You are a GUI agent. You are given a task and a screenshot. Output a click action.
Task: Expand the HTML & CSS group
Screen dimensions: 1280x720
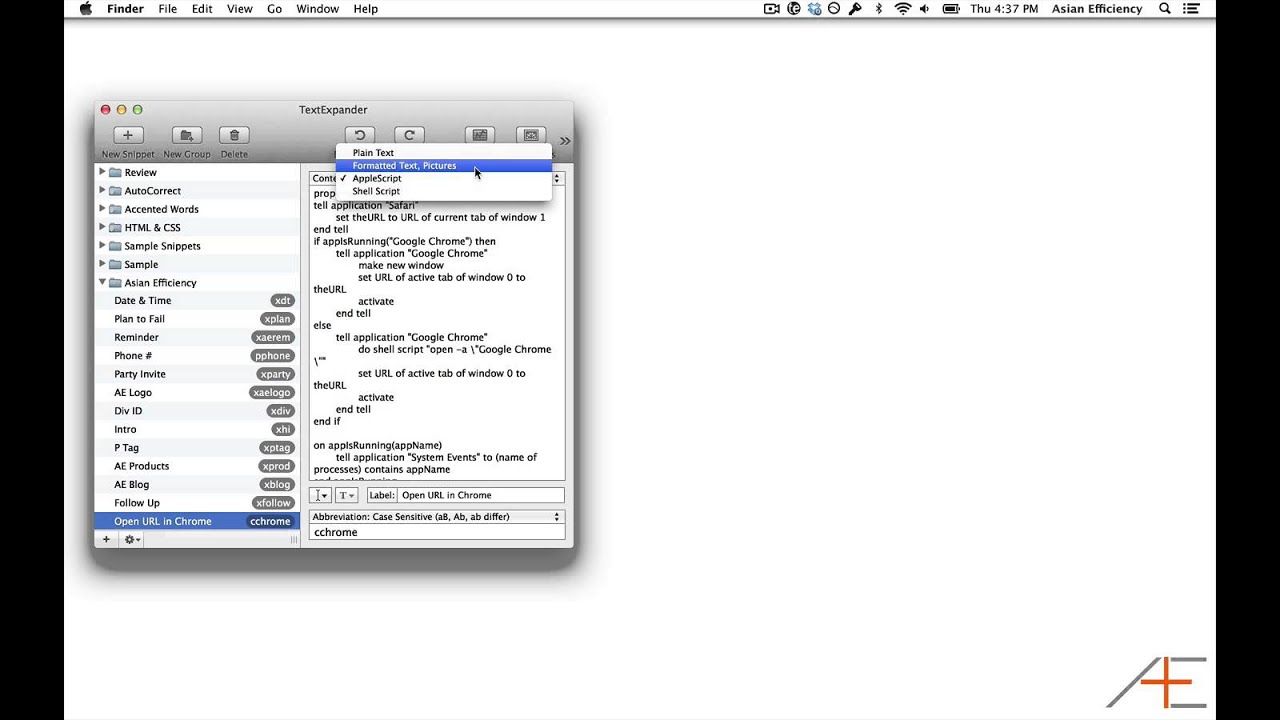click(x=102, y=227)
